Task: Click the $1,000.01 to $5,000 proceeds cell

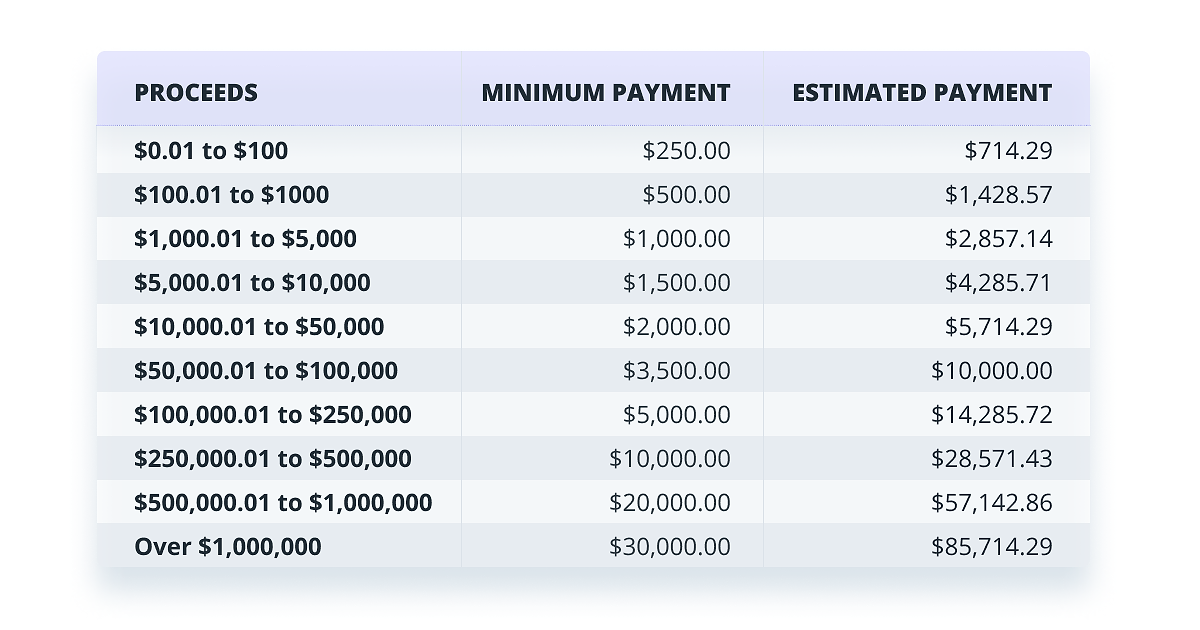Action: (245, 239)
